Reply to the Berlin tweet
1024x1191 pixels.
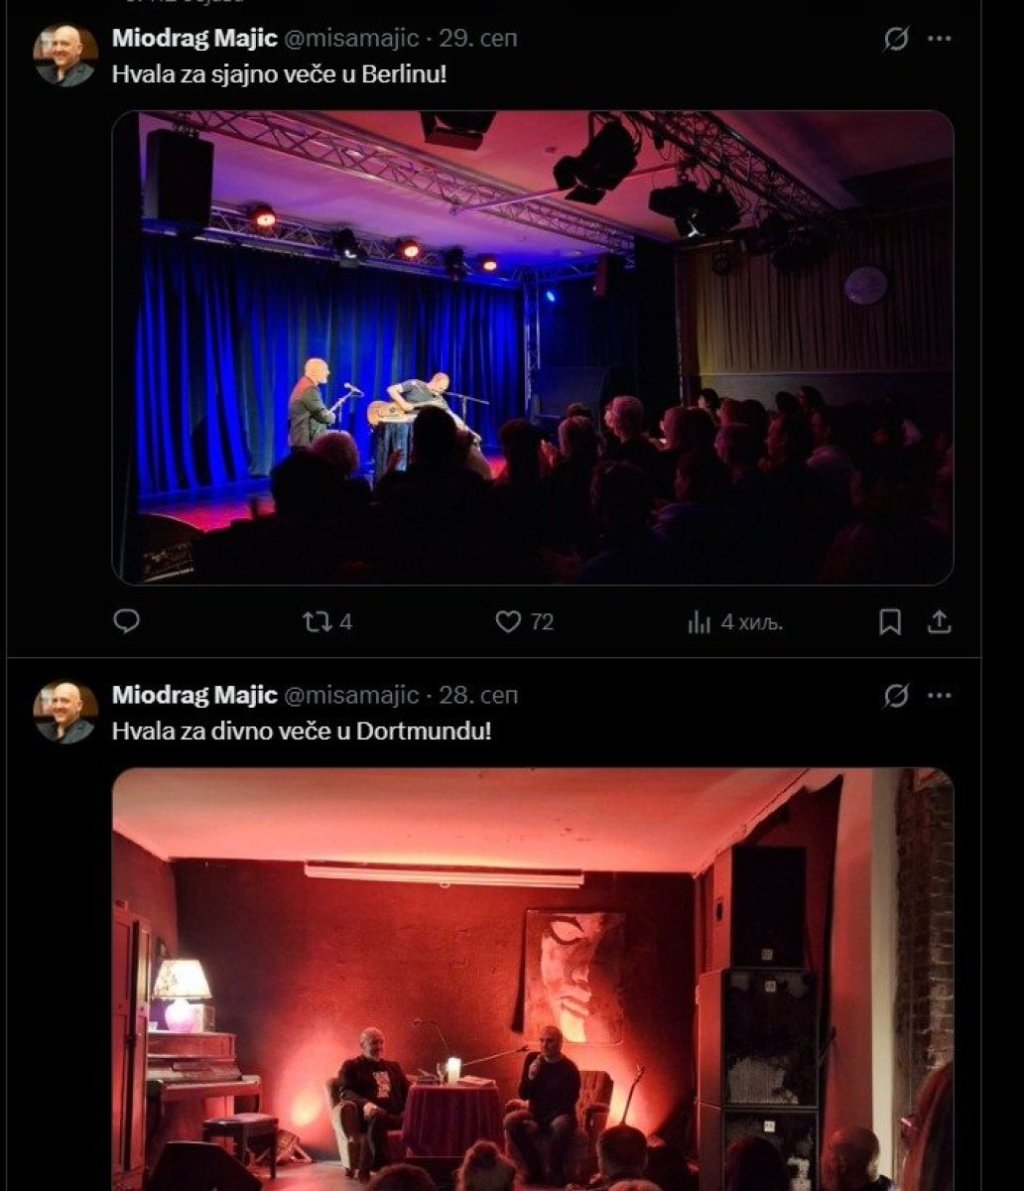tap(126, 621)
